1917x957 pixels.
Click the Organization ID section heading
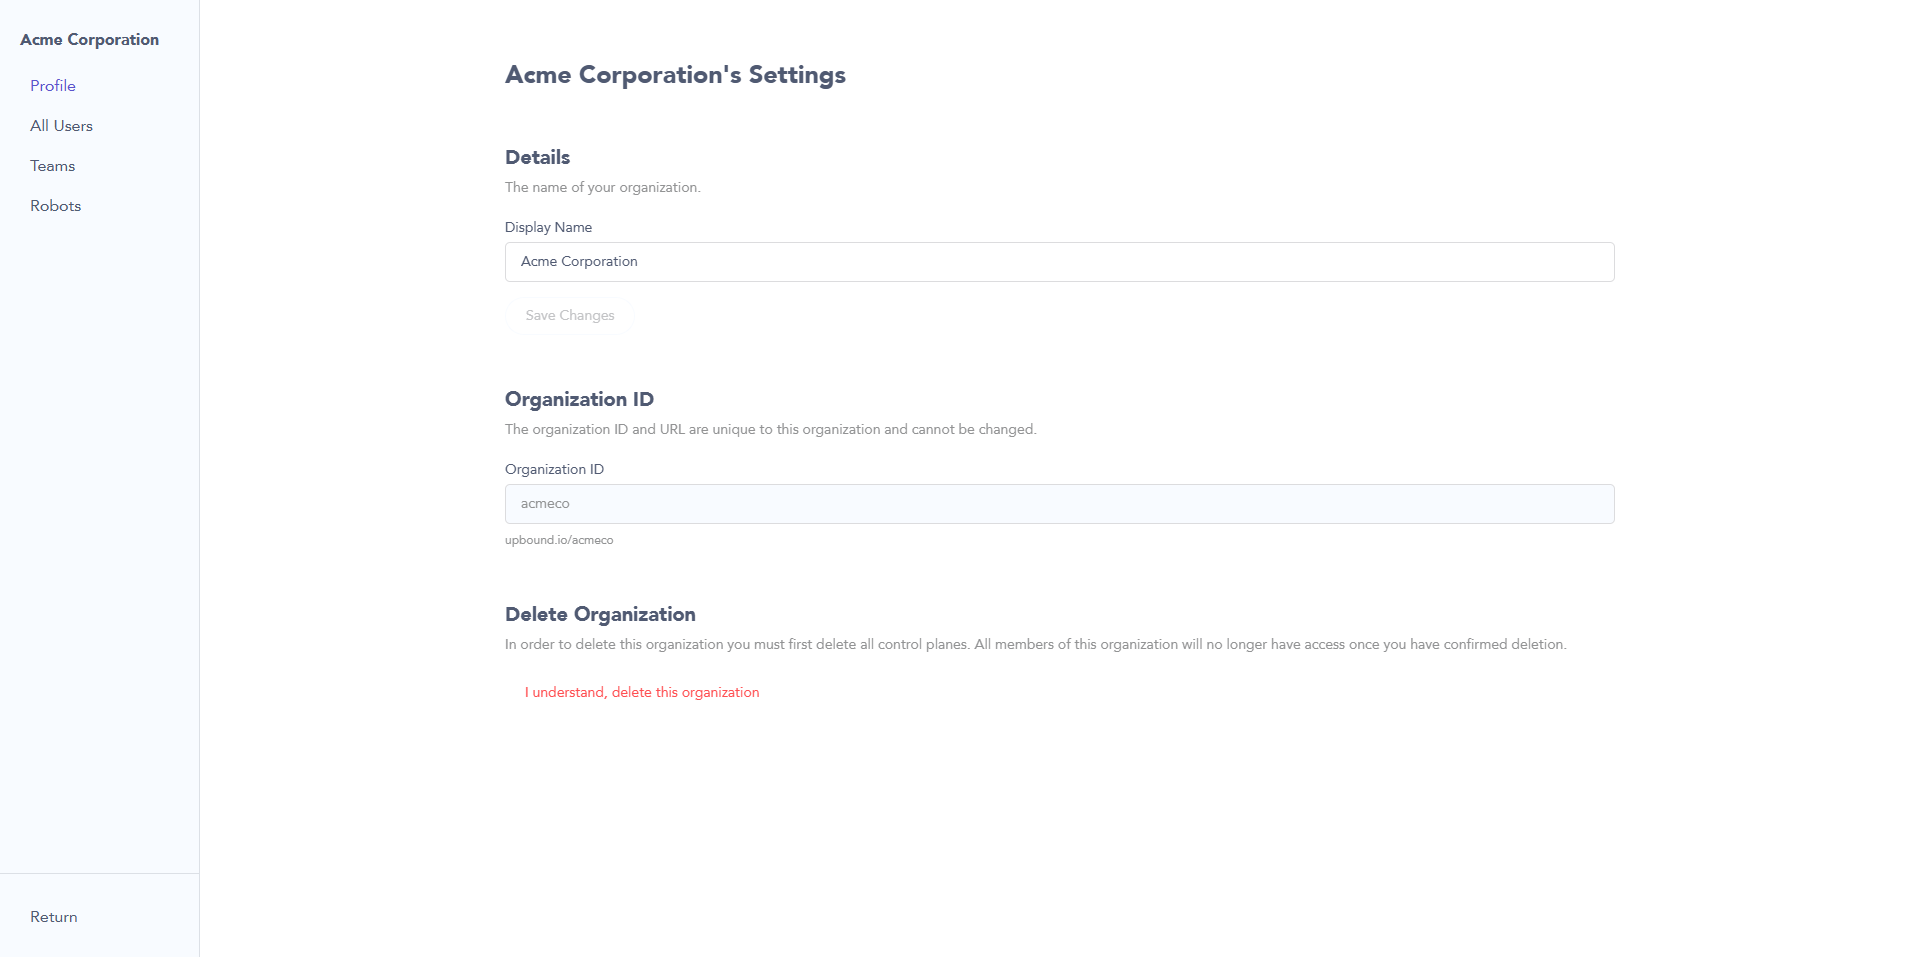(579, 399)
